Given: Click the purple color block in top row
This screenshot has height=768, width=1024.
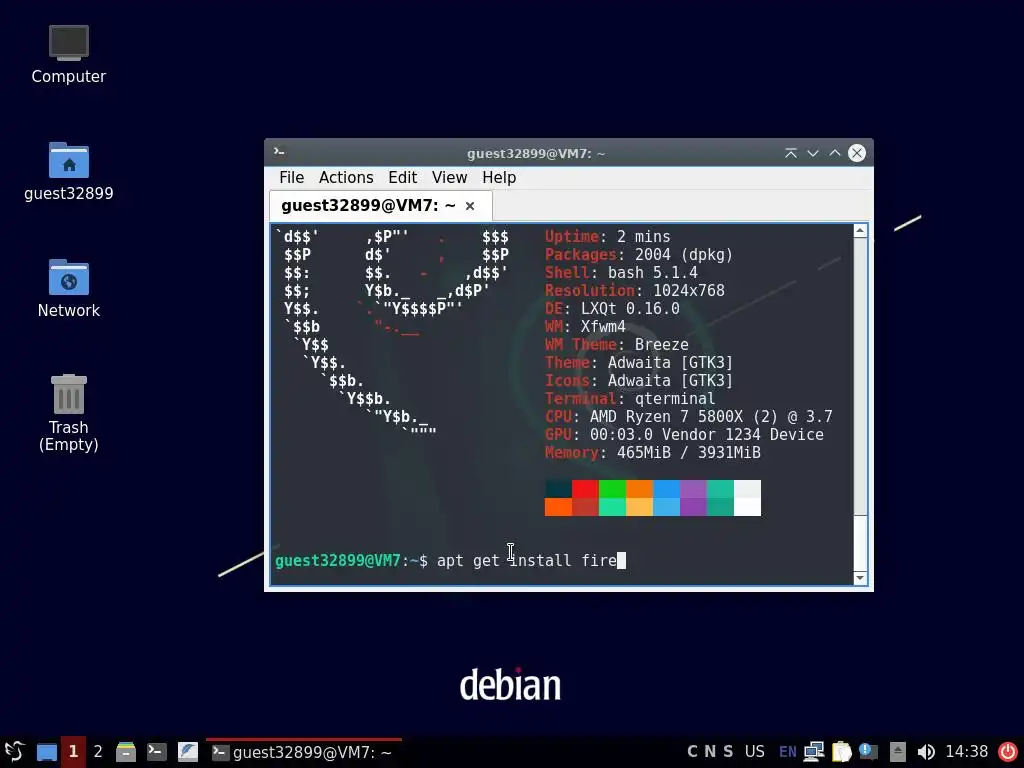Looking at the screenshot, I should [694, 489].
